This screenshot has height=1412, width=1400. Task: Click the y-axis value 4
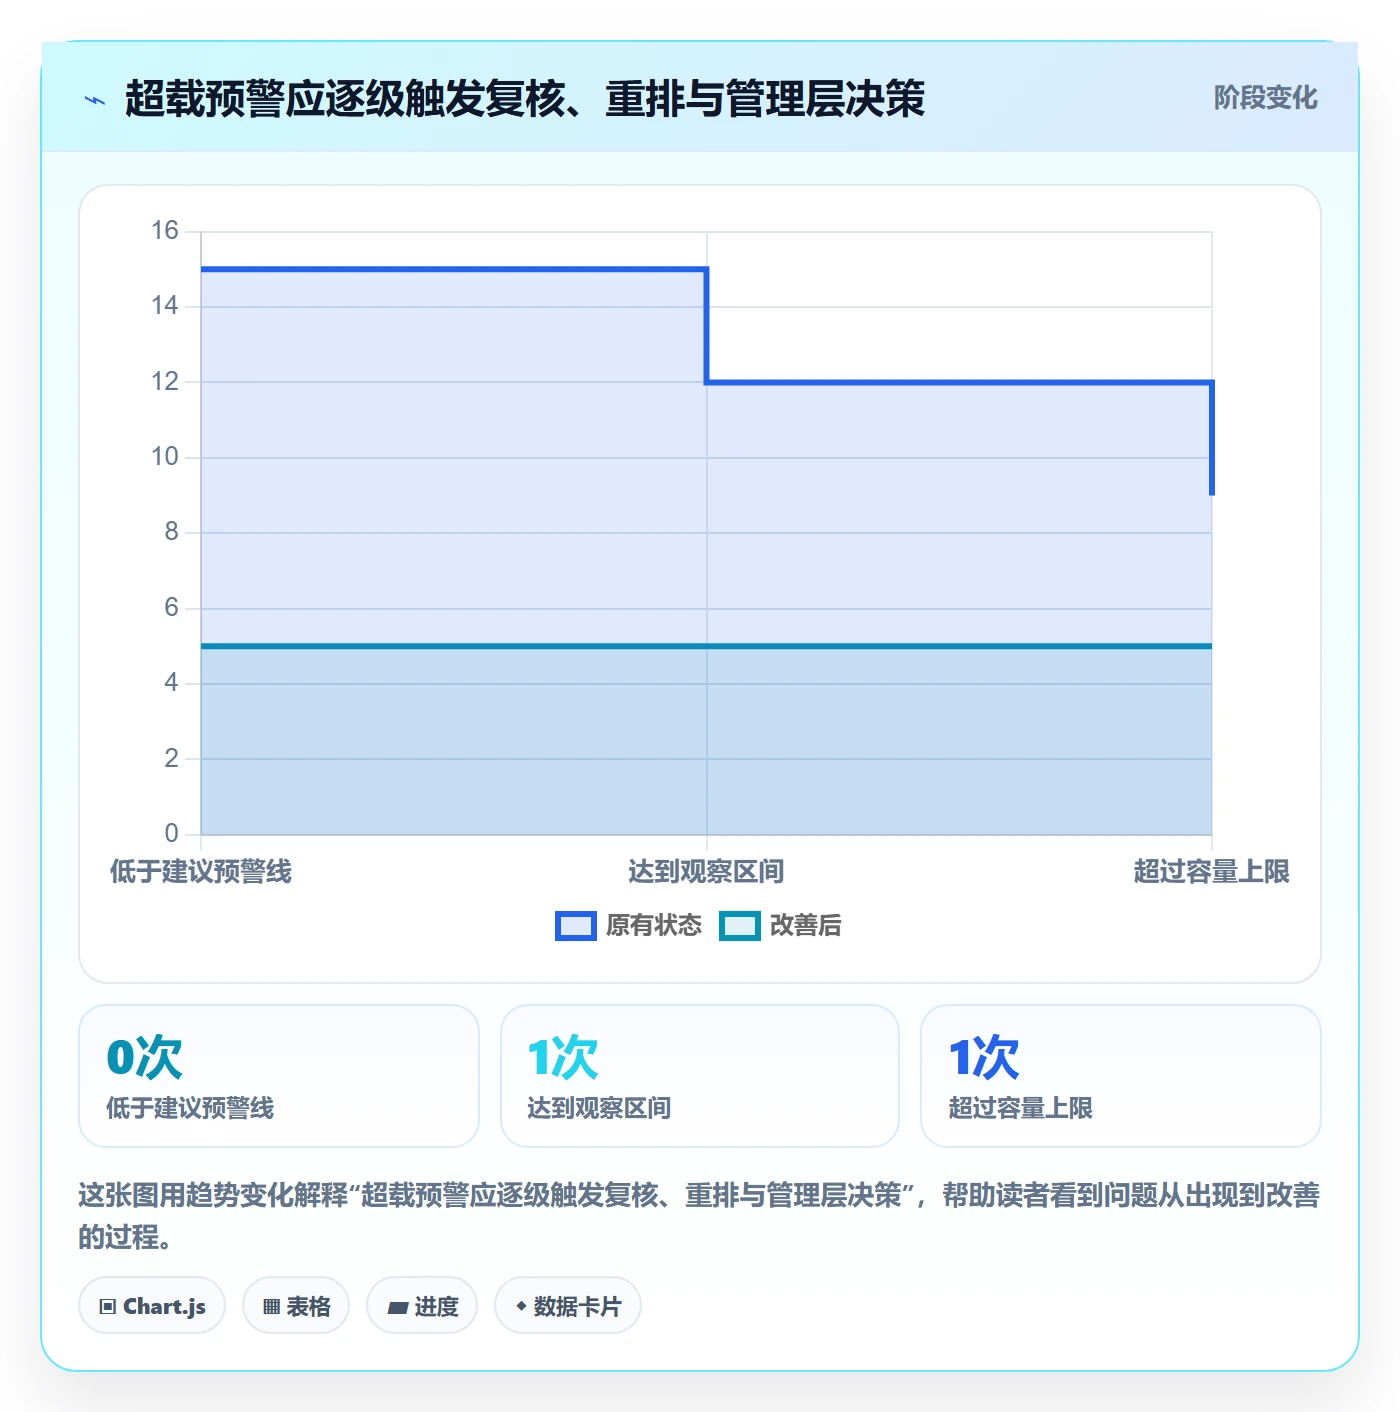click(x=172, y=682)
